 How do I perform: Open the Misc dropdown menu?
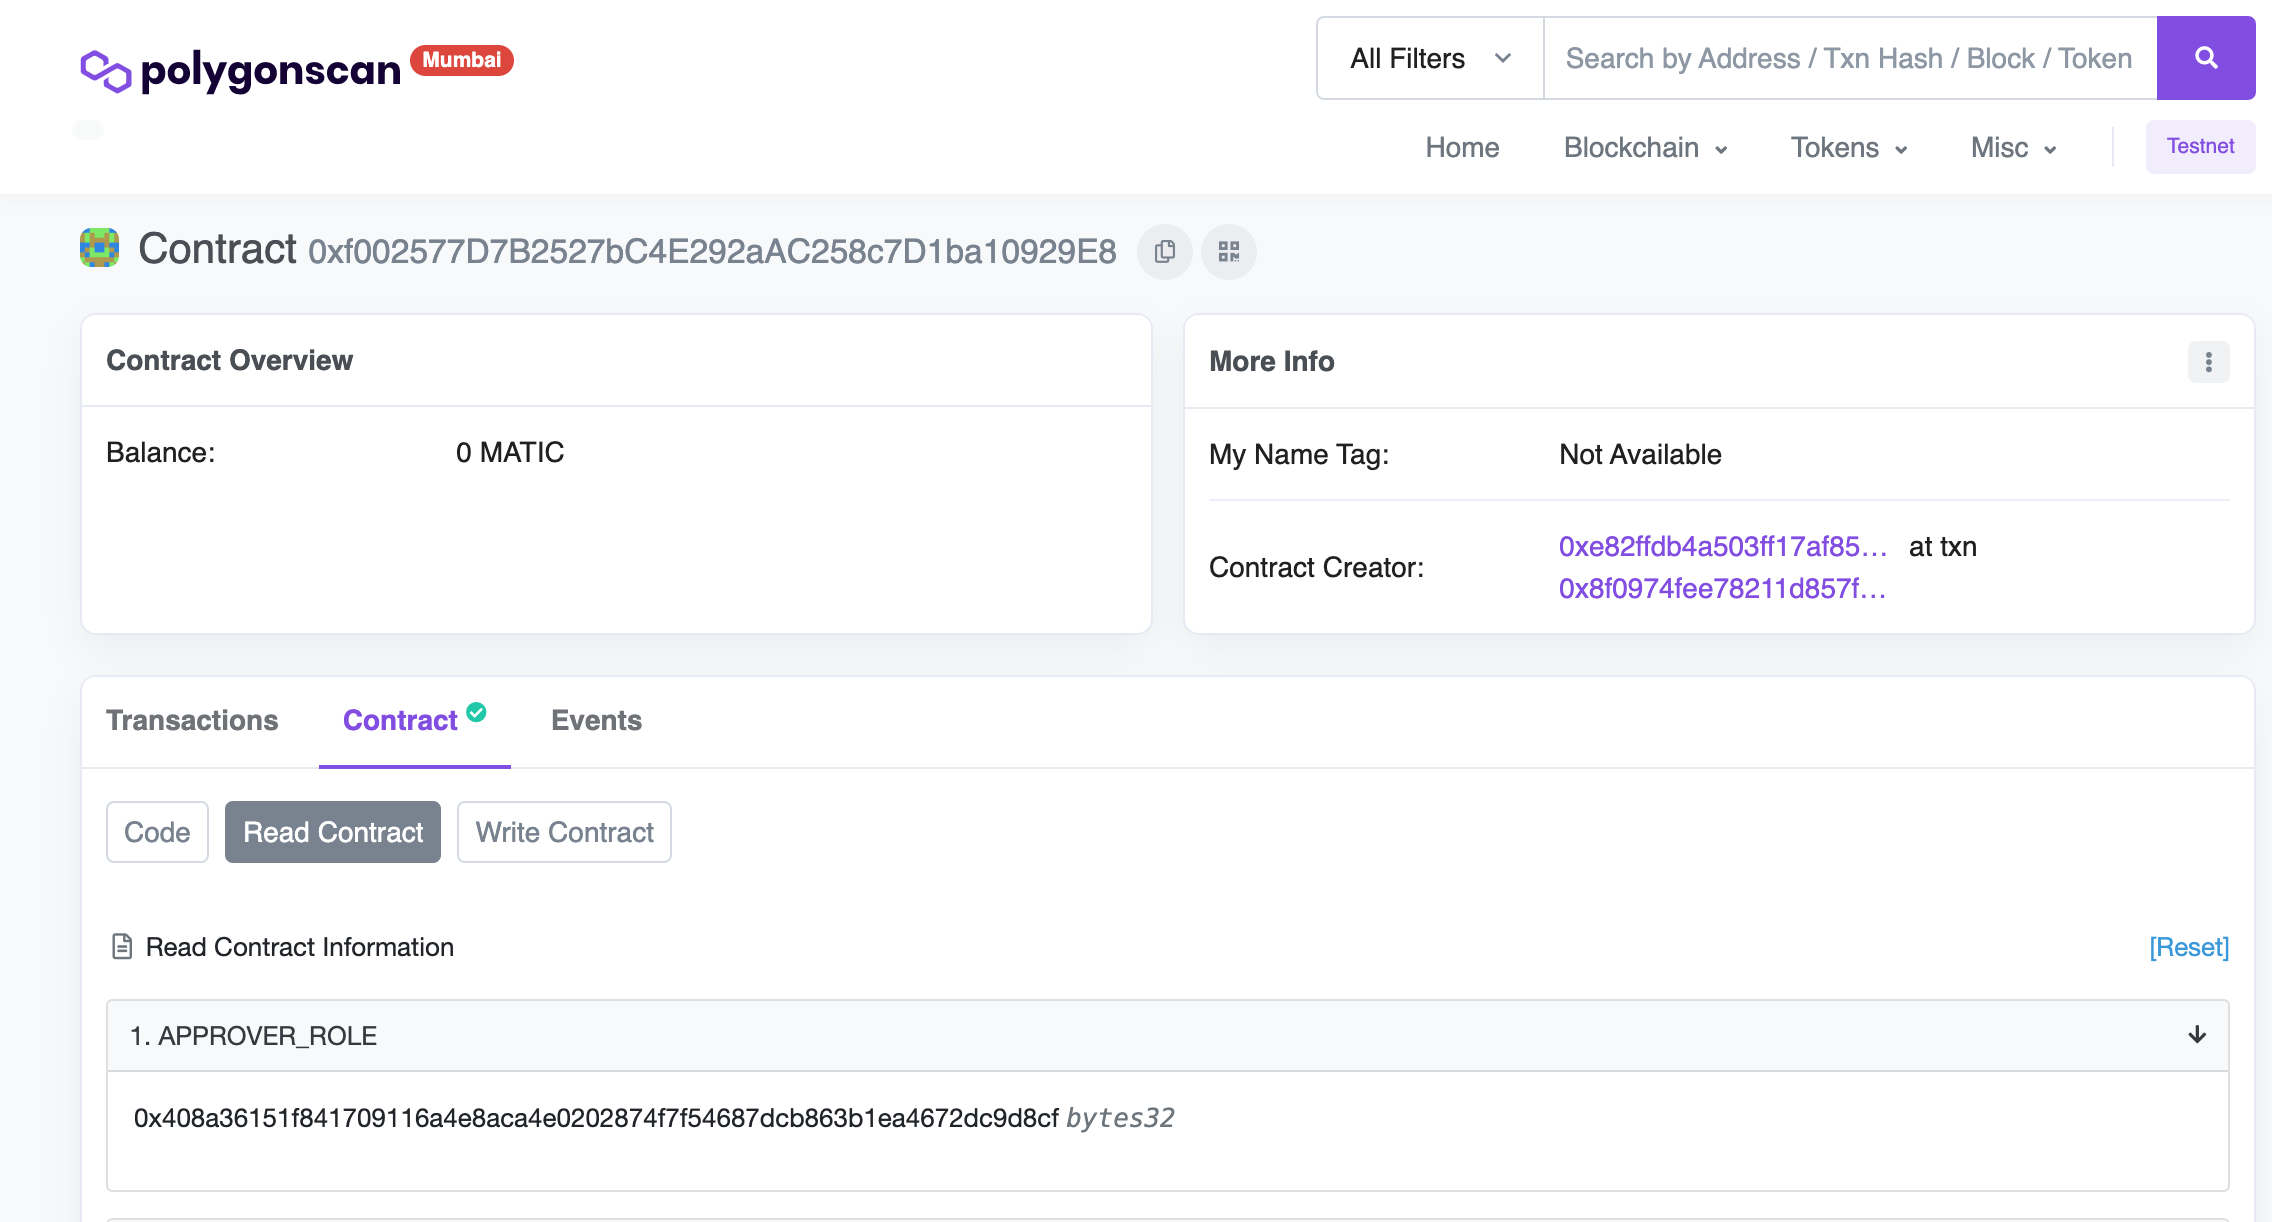(2013, 148)
